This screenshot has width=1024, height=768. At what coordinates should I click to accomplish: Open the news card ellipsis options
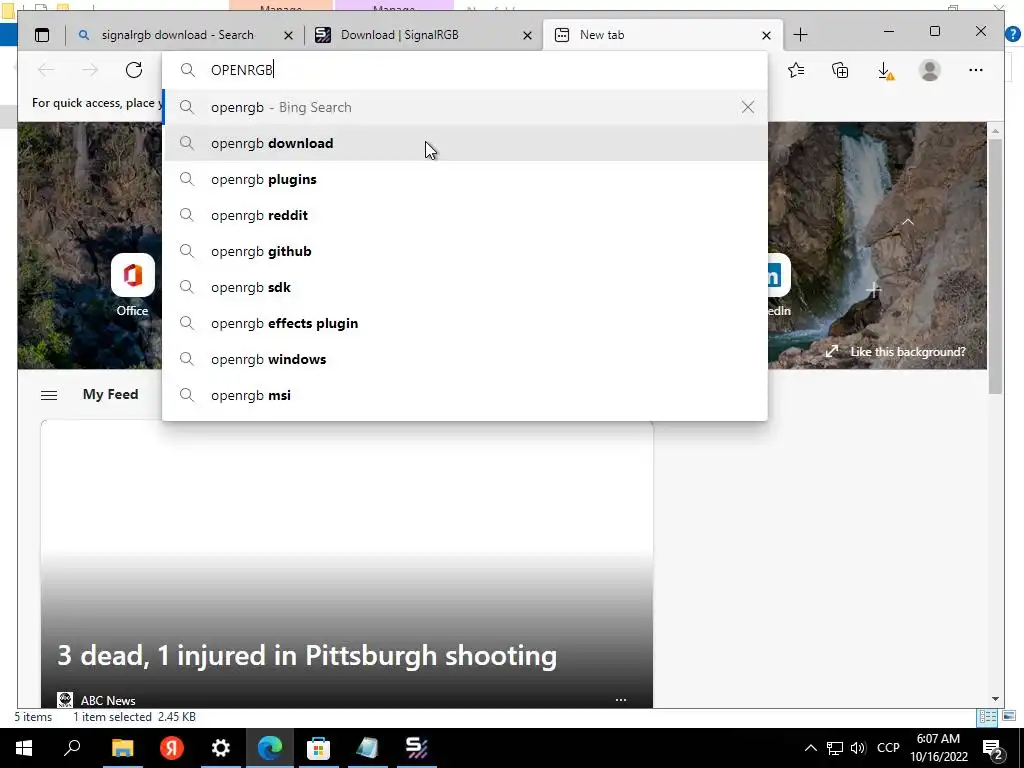620,699
